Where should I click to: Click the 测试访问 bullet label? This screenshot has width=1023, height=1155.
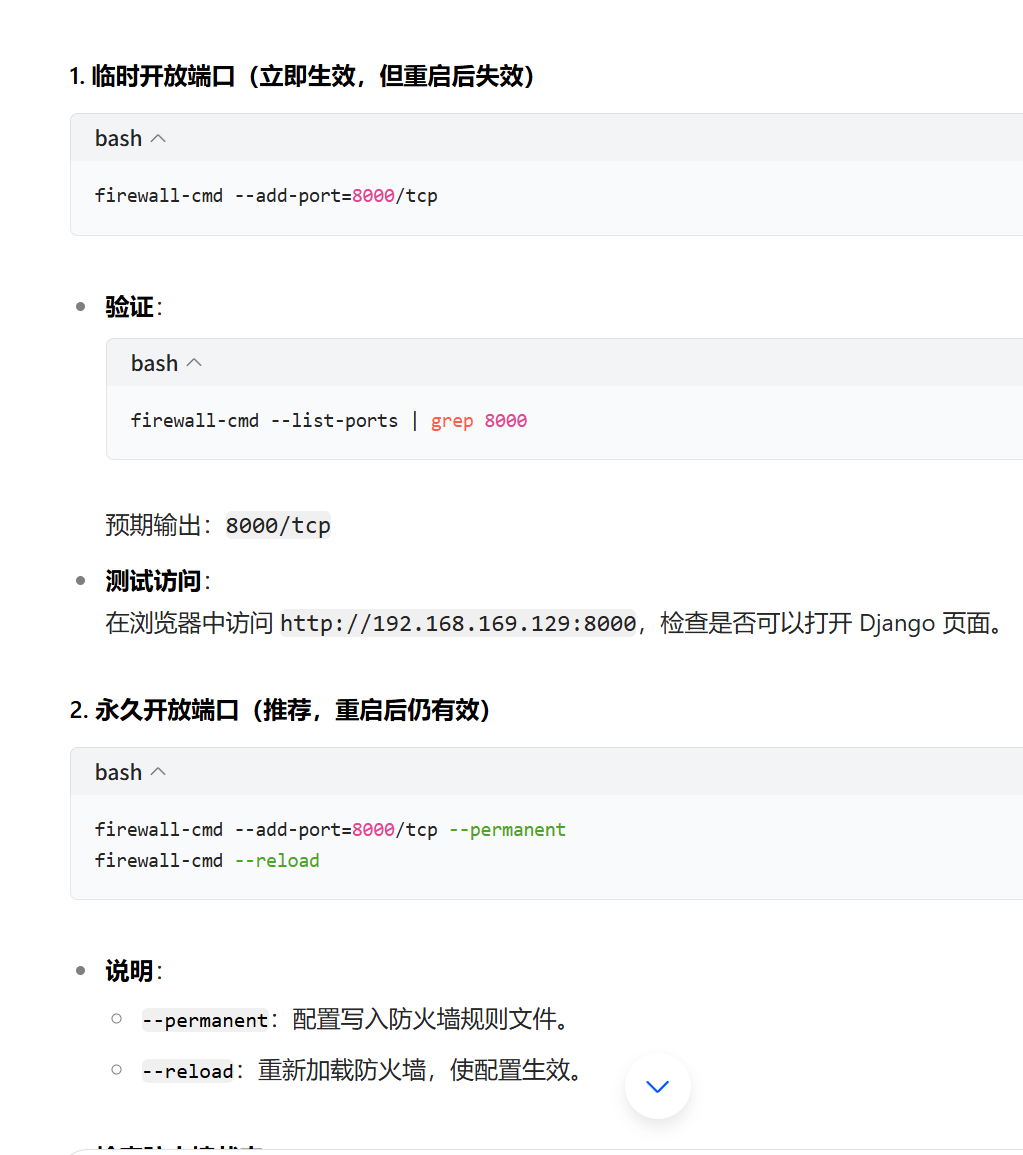tap(153, 581)
